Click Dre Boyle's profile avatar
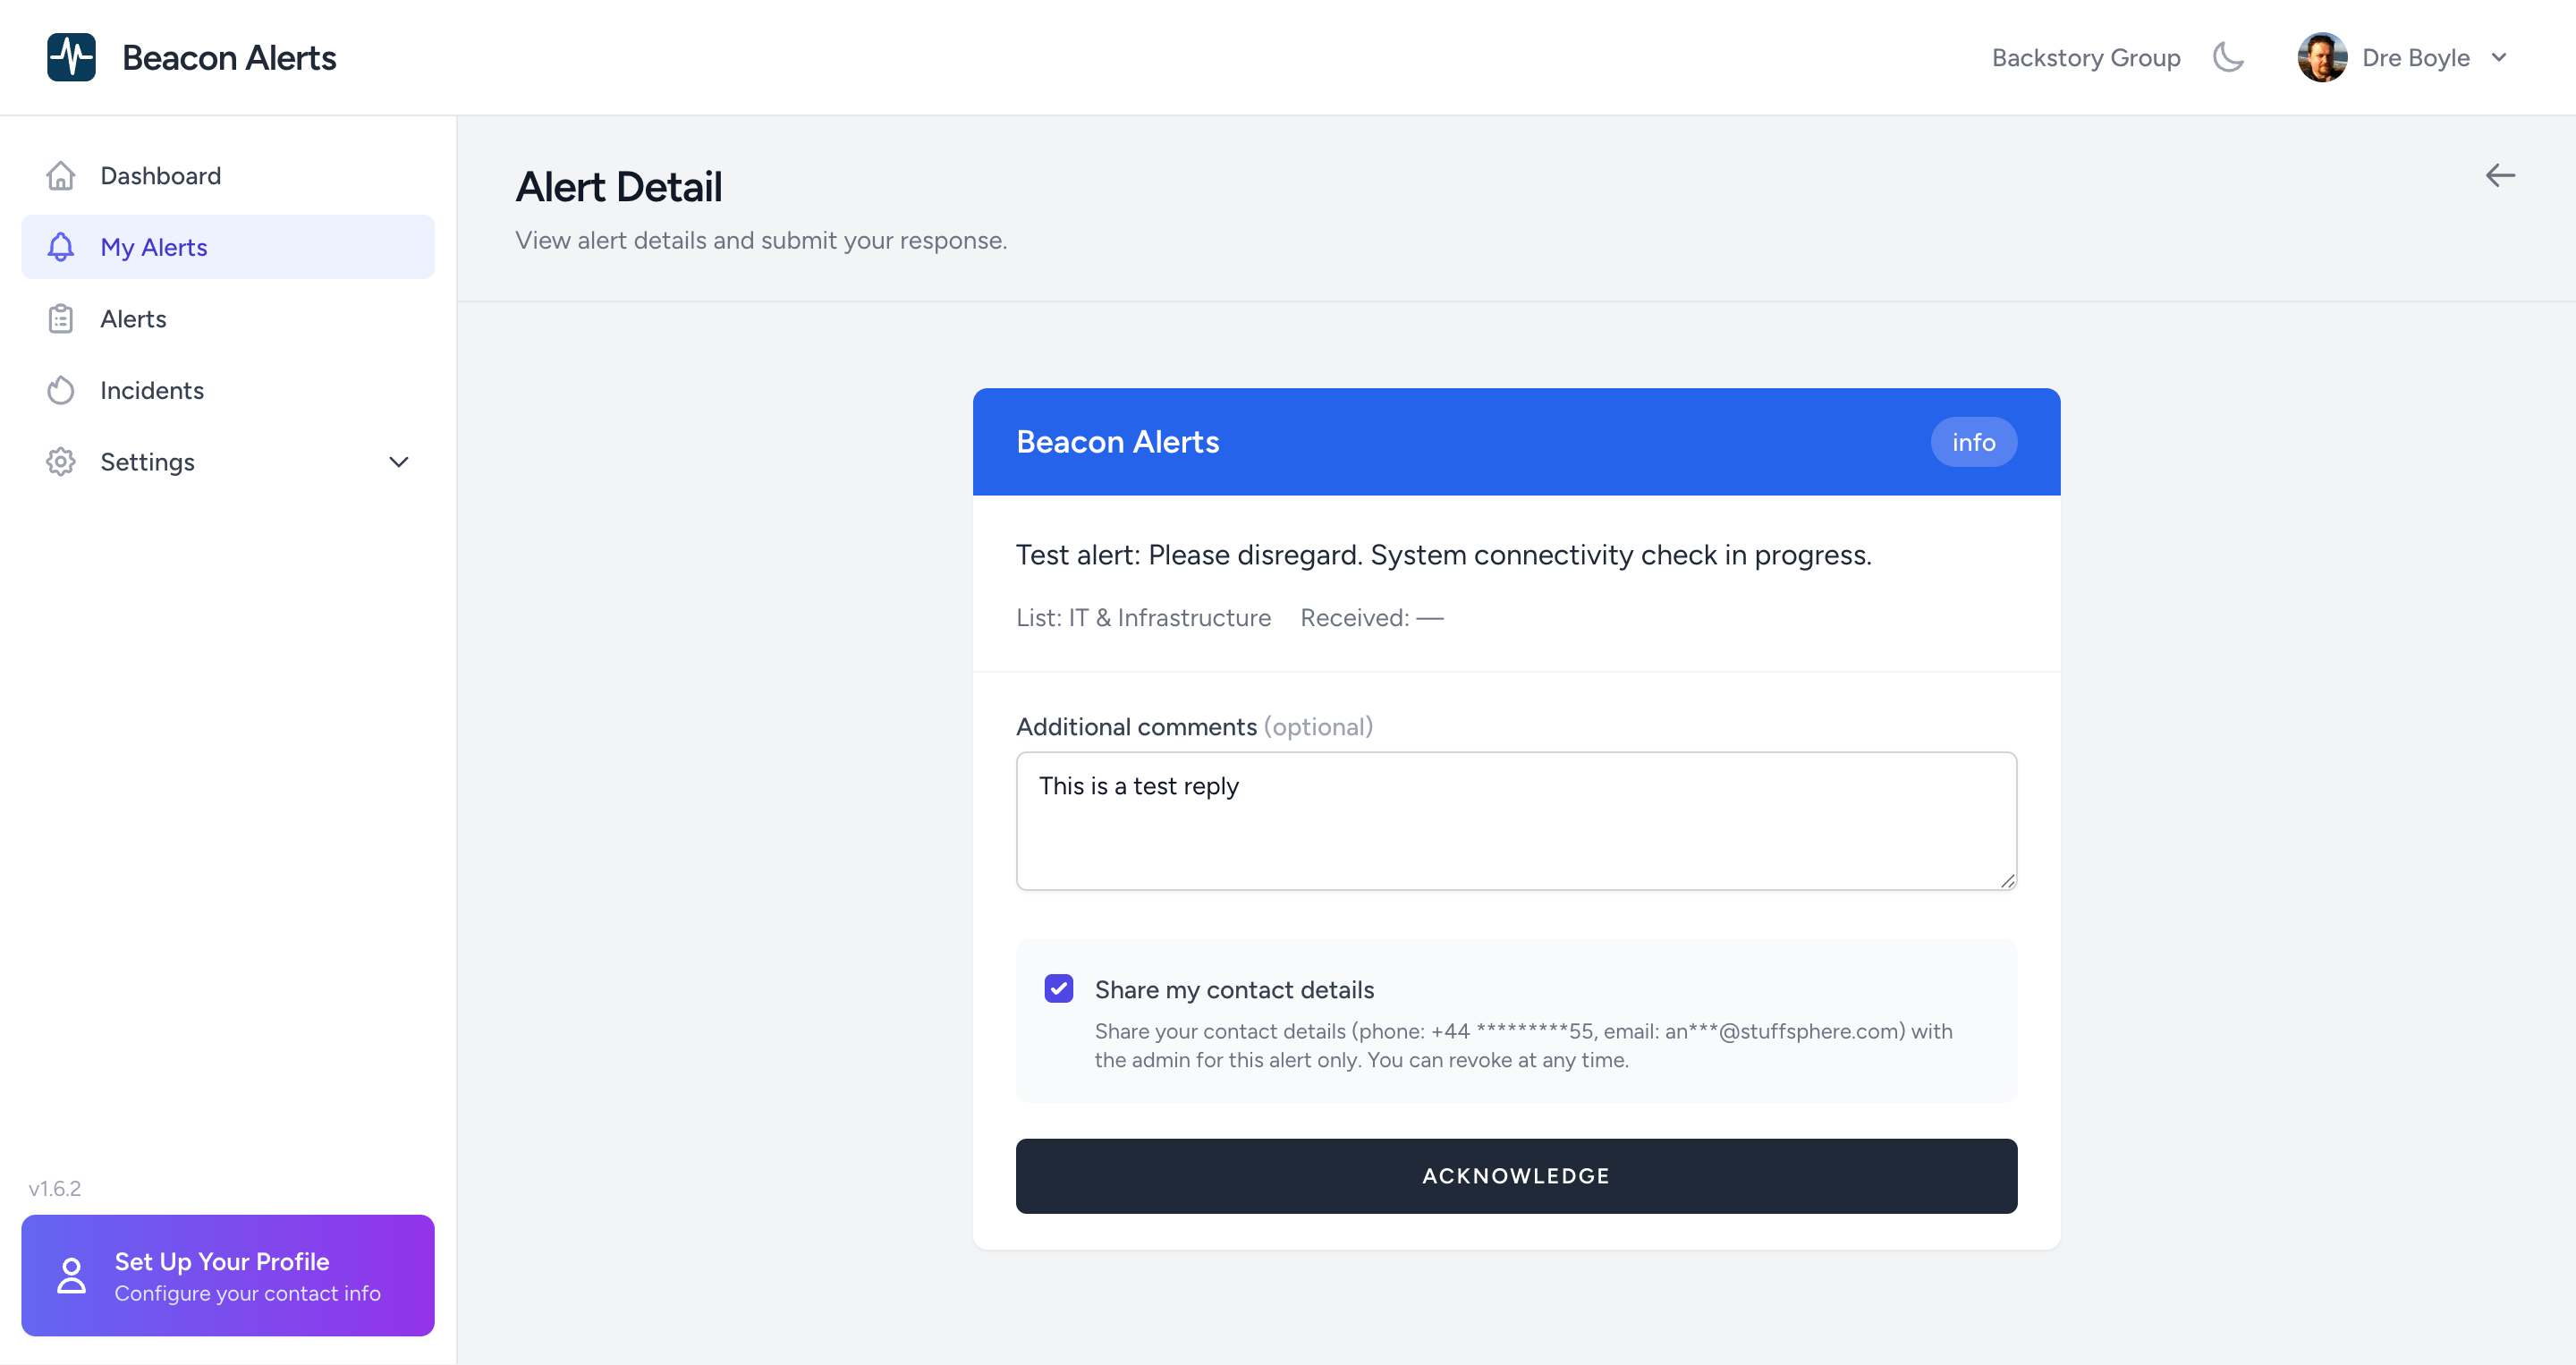2576x1365 pixels. click(x=2321, y=57)
